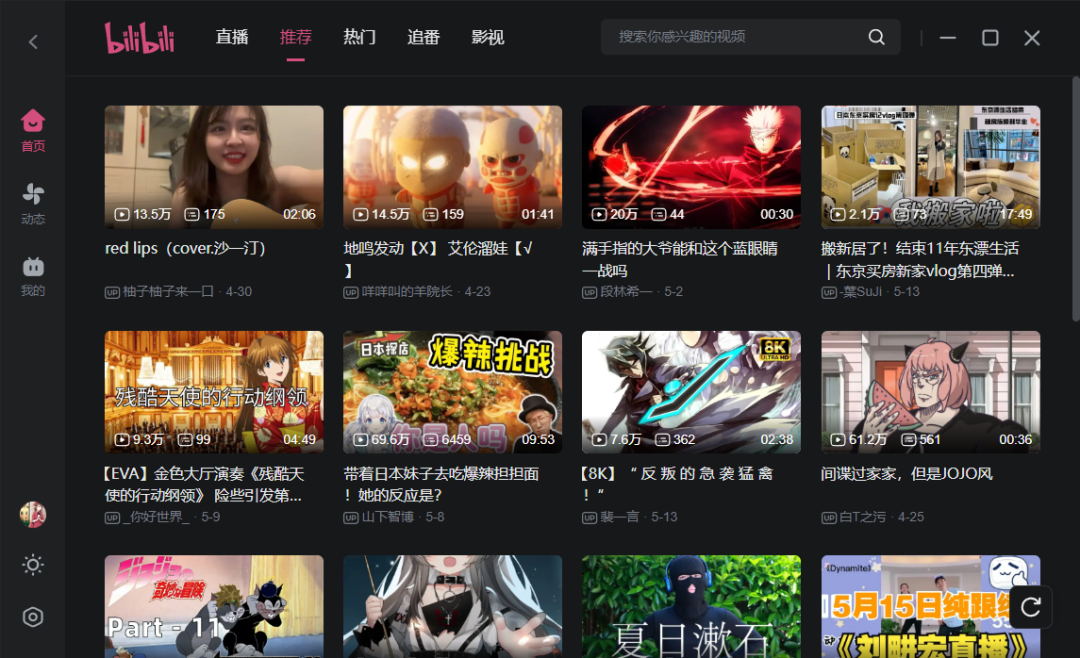Open 满手指的大爷 red anime thumbnail
This screenshot has width=1080, height=658.
click(x=691, y=167)
